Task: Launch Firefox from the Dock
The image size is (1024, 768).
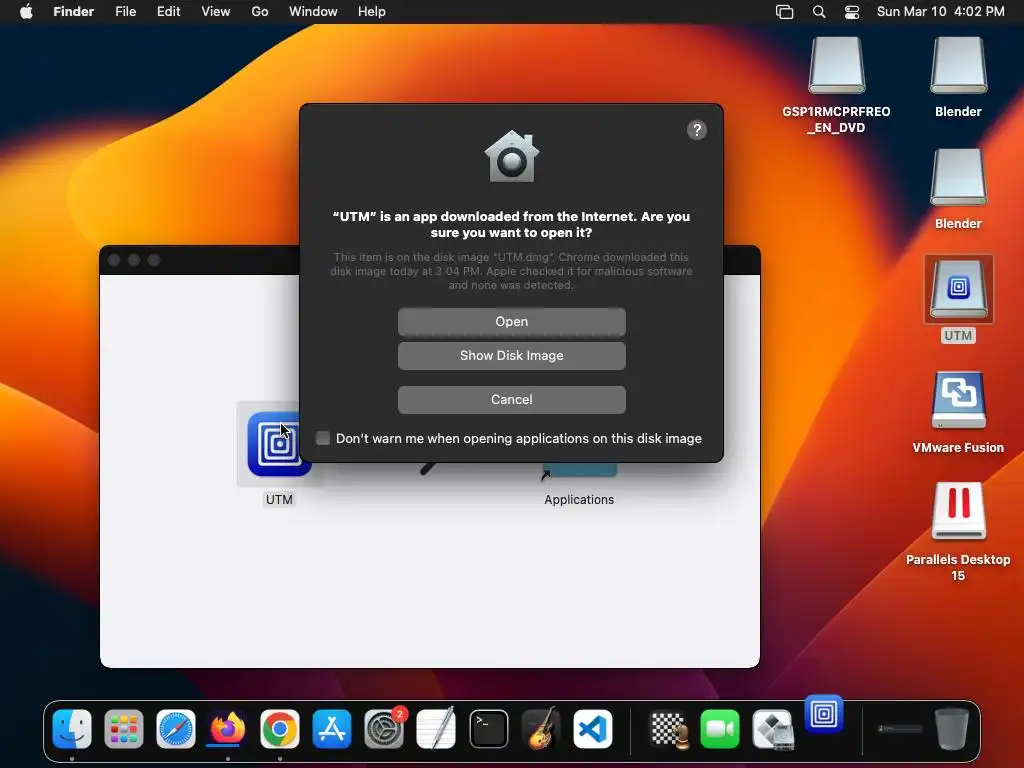Action: pyautogui.click(x=227, y=729)
